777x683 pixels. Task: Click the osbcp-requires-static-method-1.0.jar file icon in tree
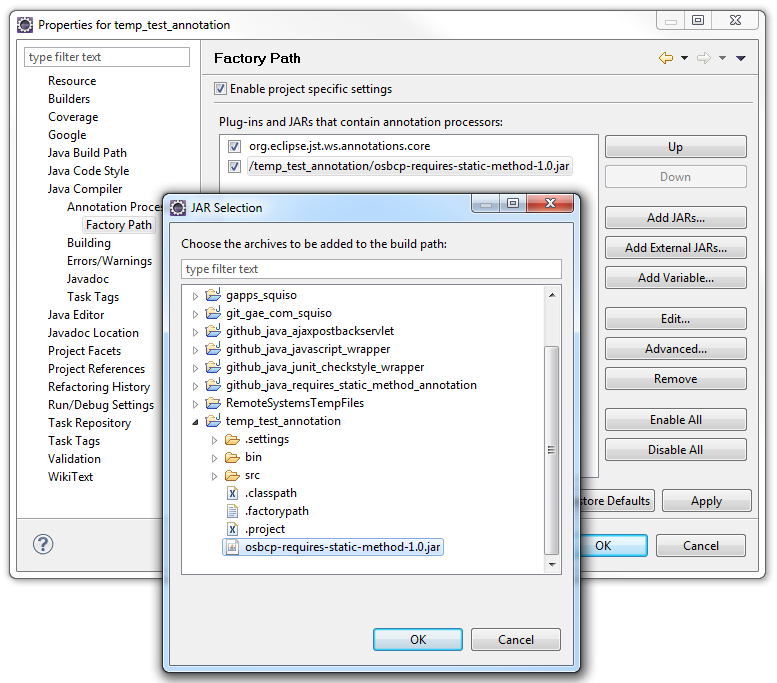pos(232,547)
